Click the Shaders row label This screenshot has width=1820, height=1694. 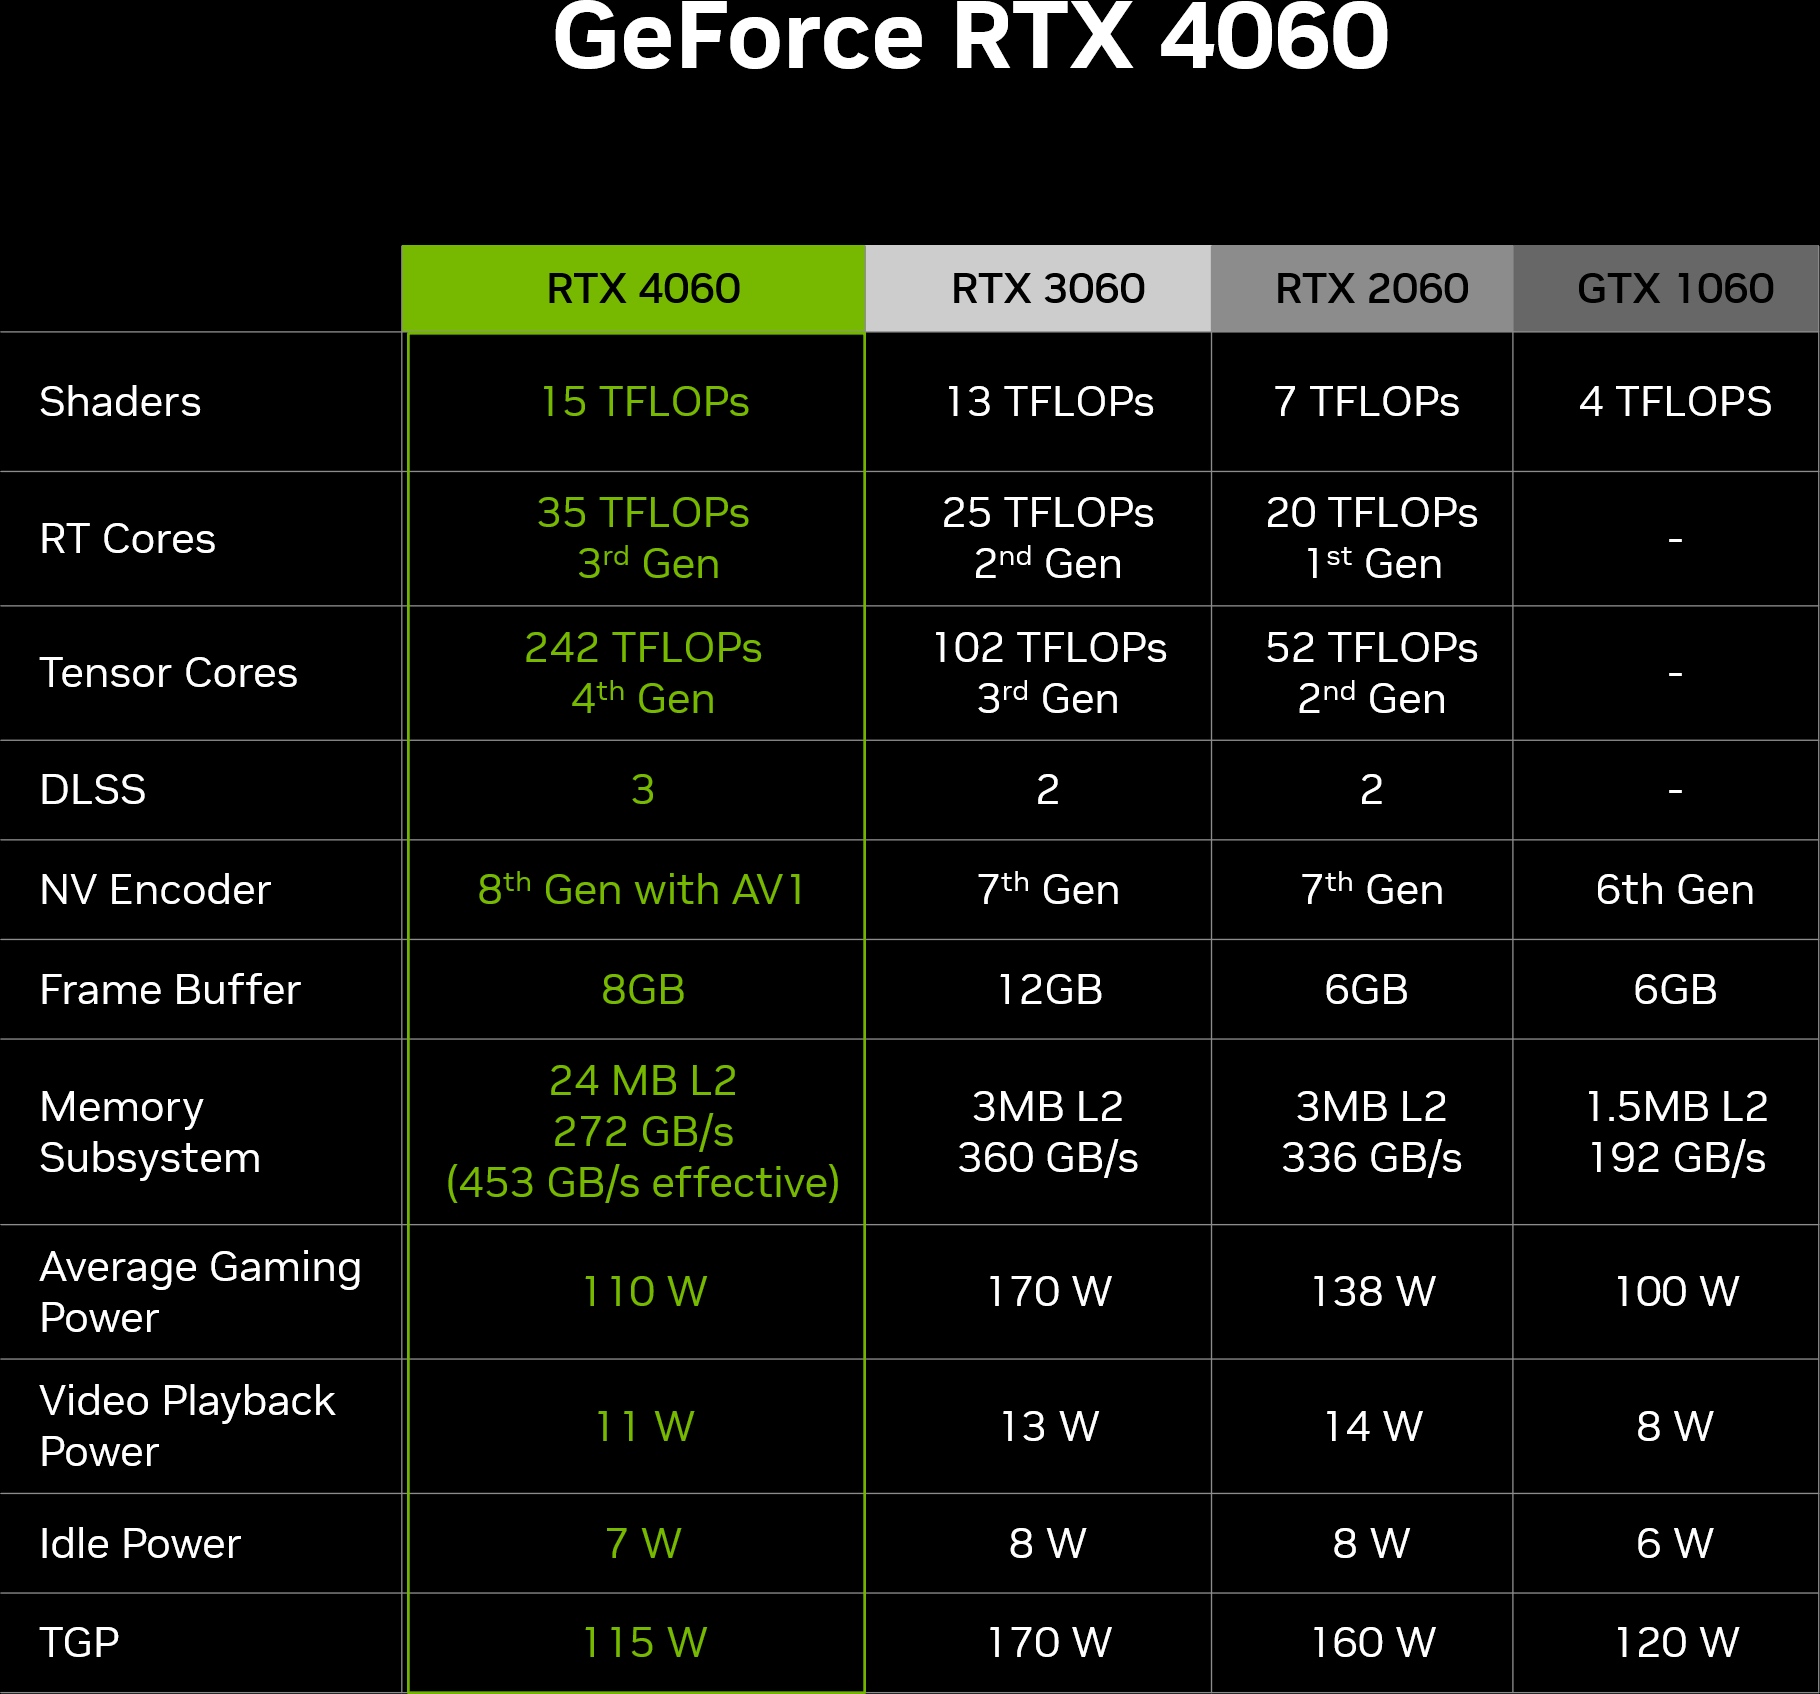[120, 402]
